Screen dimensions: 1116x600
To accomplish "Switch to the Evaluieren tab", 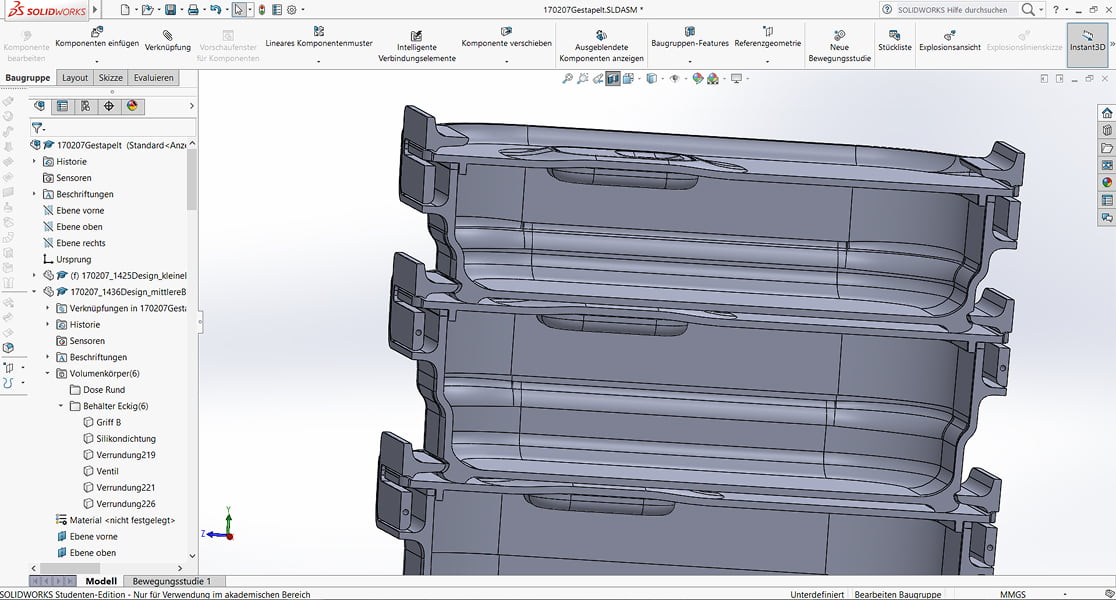I will coord(153,77).
